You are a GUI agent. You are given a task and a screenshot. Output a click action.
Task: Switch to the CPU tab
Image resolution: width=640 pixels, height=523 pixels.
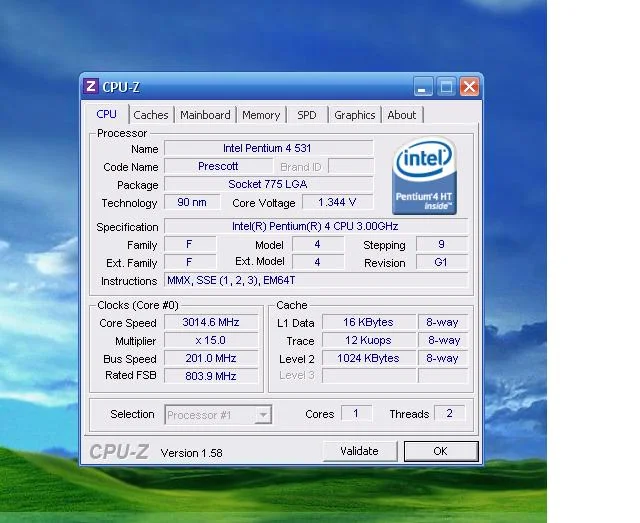[107, 114]
